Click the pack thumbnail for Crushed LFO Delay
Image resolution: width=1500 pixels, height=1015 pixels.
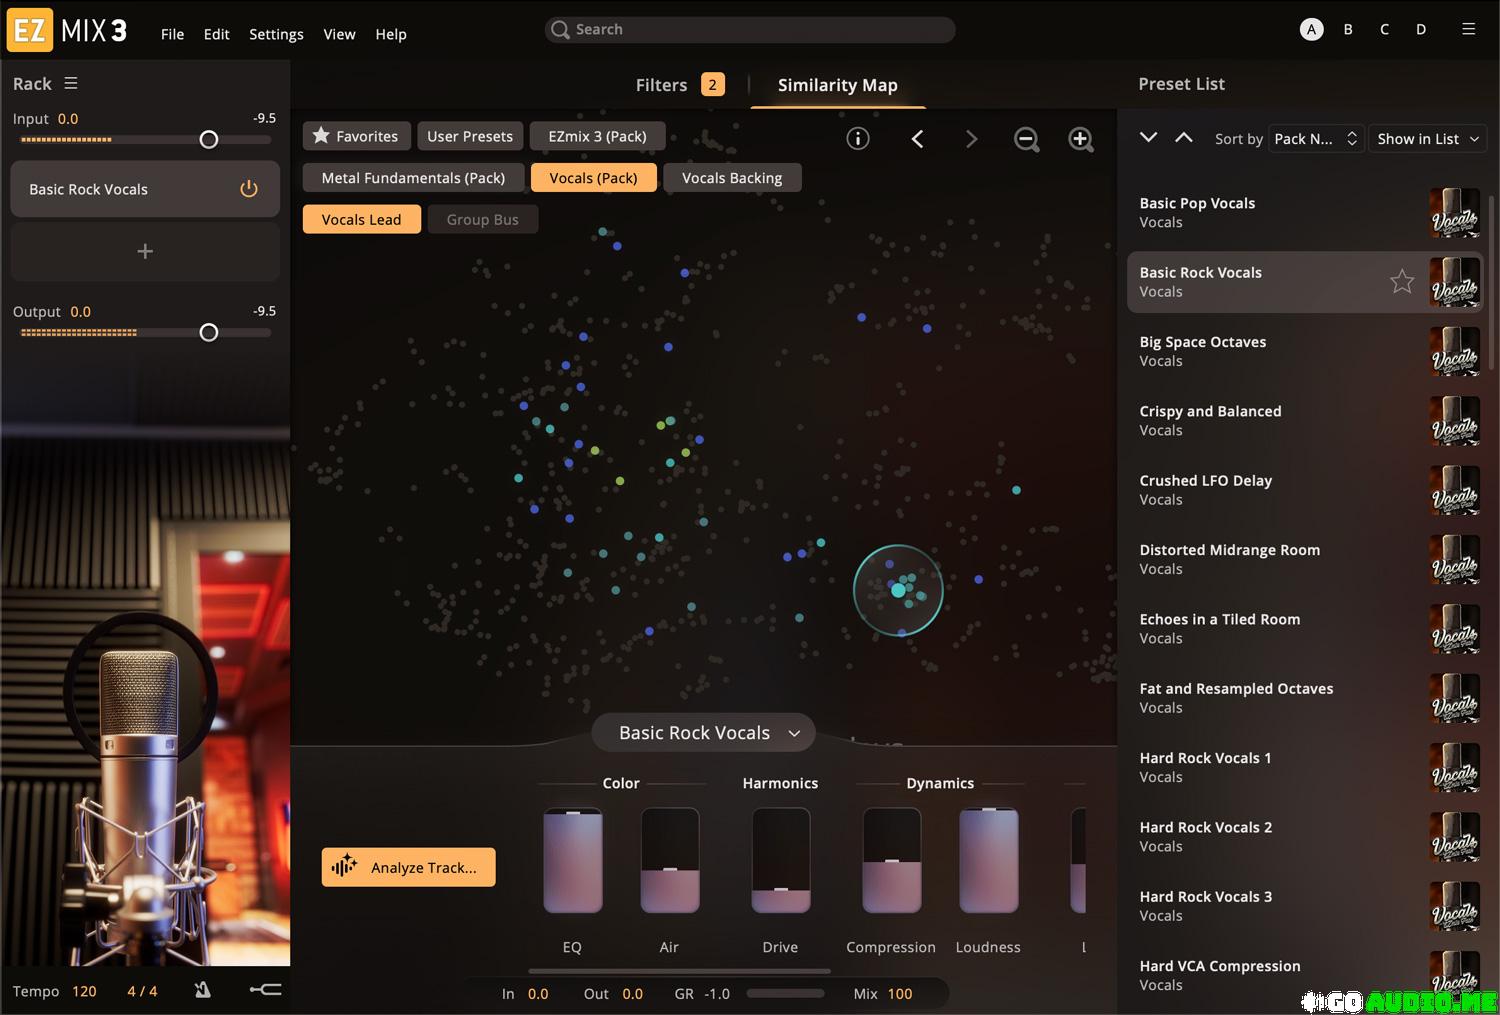[1454, 491]
